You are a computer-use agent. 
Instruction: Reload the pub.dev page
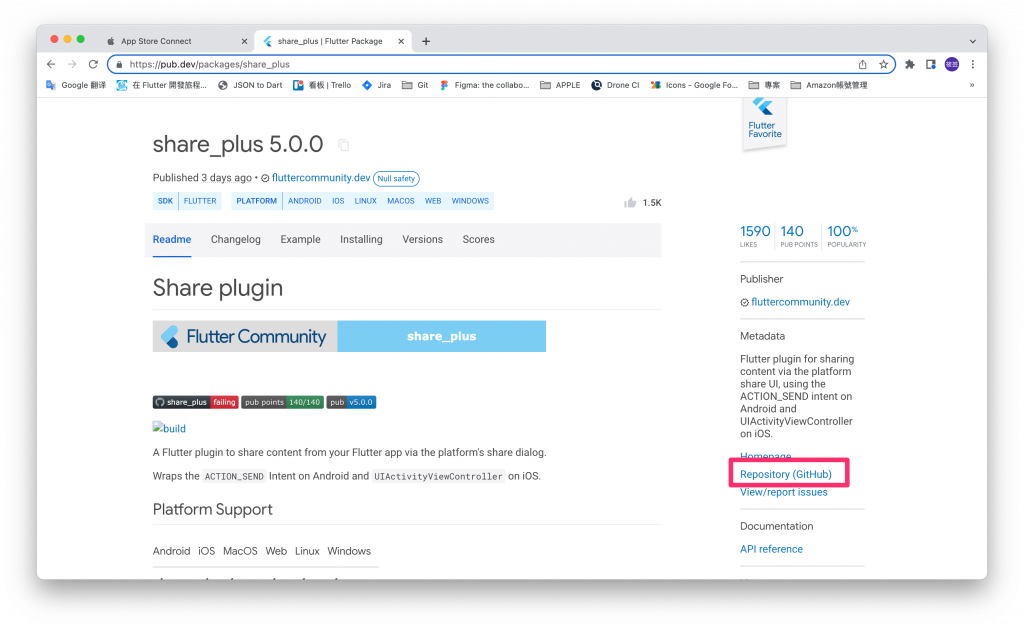click(x=93, y=64)
